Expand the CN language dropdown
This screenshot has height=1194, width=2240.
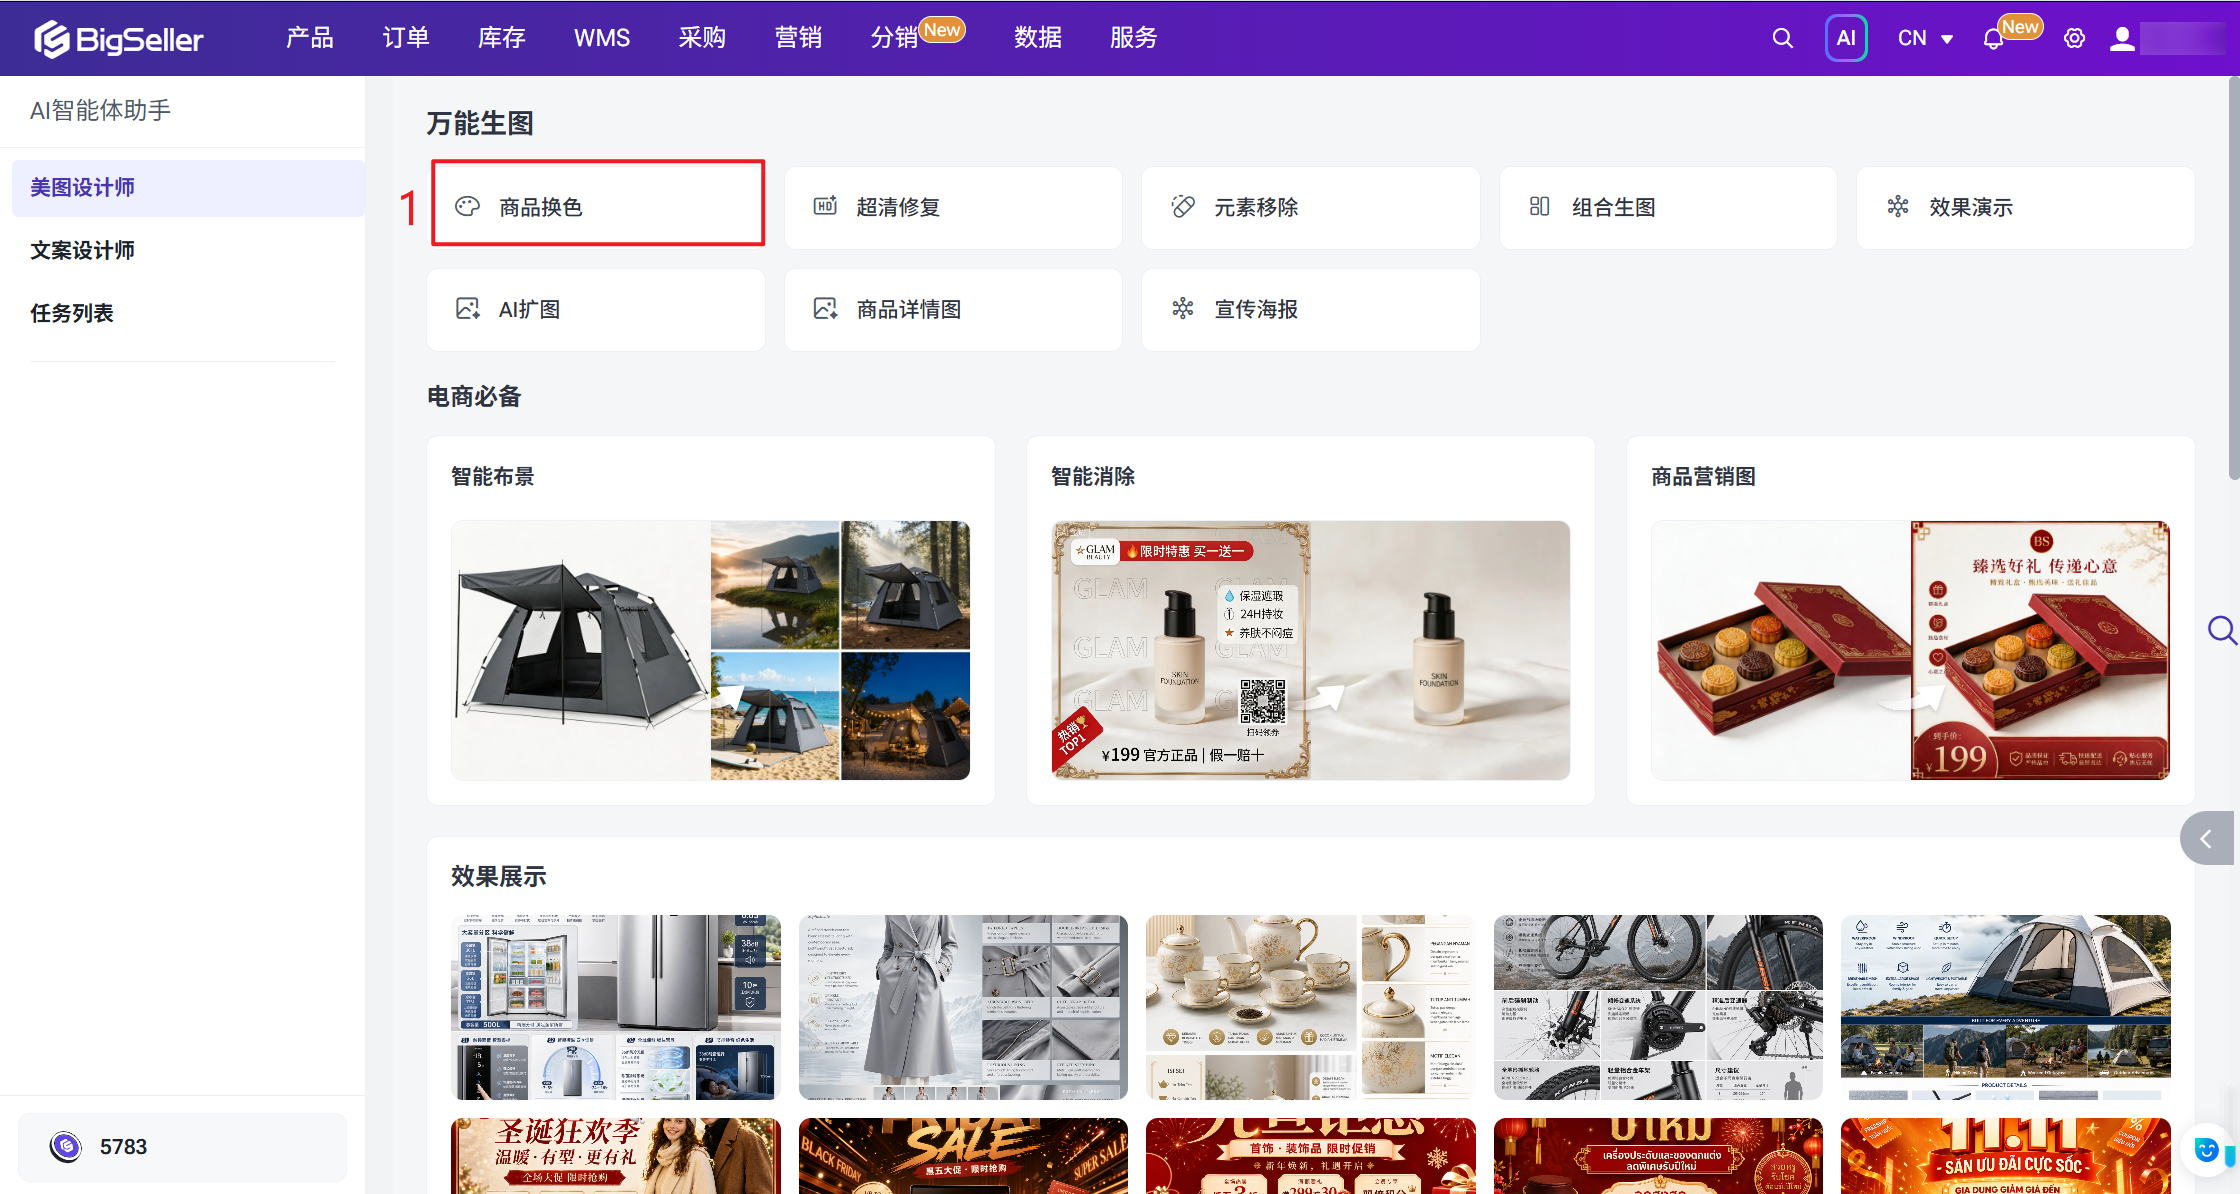pyautogui.click(x=1925, y=38)
